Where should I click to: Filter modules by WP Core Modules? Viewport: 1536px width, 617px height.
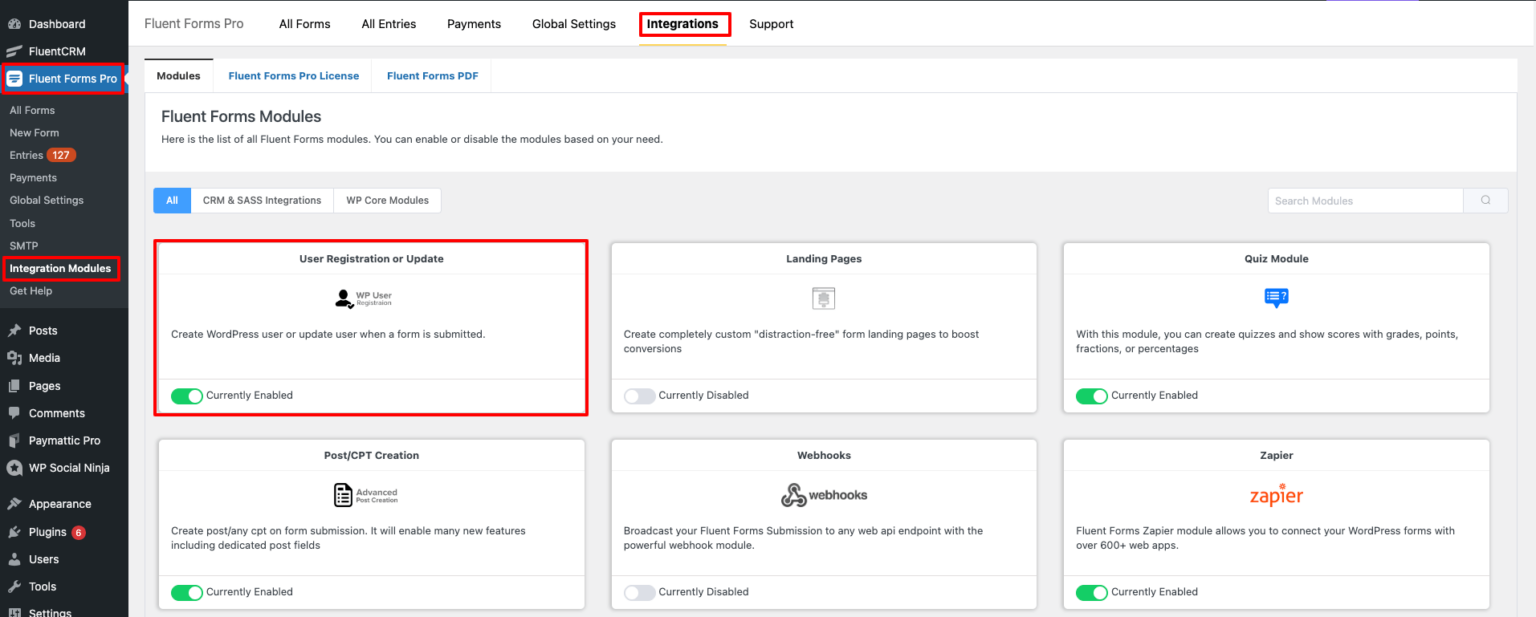(387, 200)
